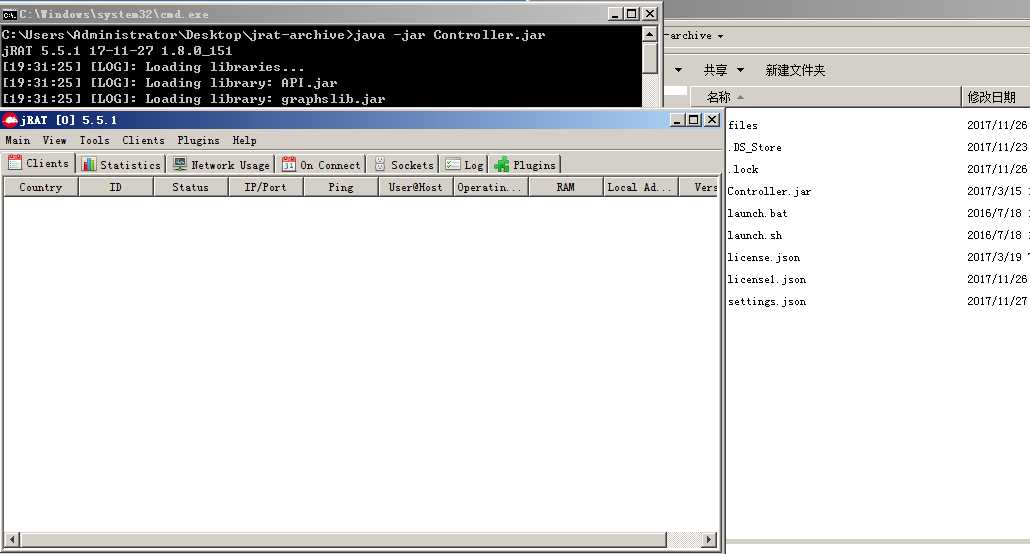Select the .DS_Store file in Explorer
The height and width of the screenshot is (554, 1030).
point(755,147)
